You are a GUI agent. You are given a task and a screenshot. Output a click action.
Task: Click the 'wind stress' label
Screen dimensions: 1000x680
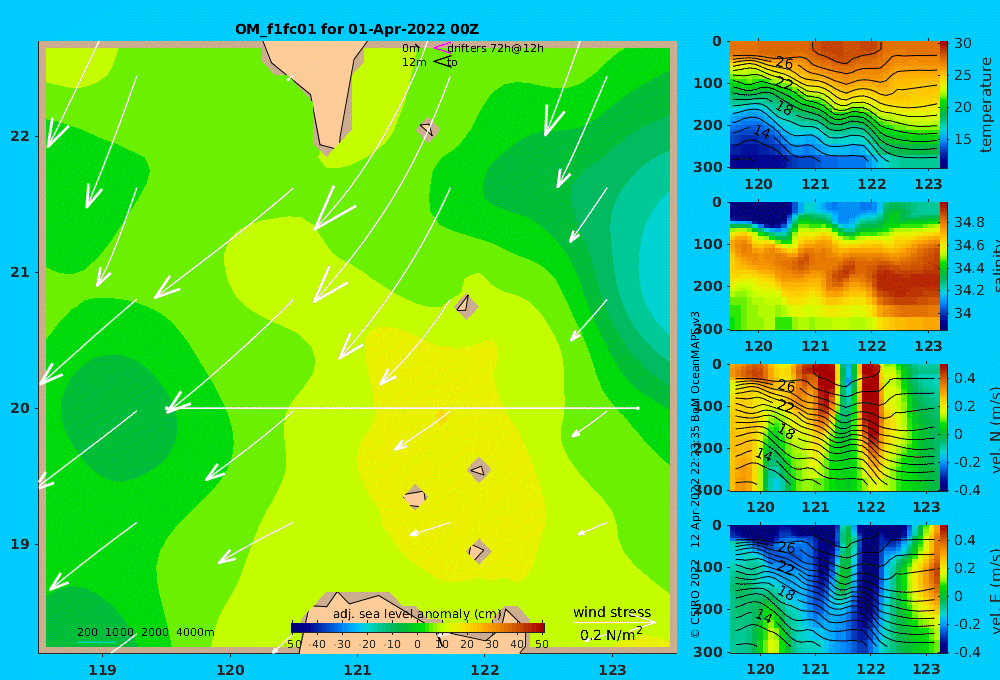pyautogui.click(x=612, y=612)
